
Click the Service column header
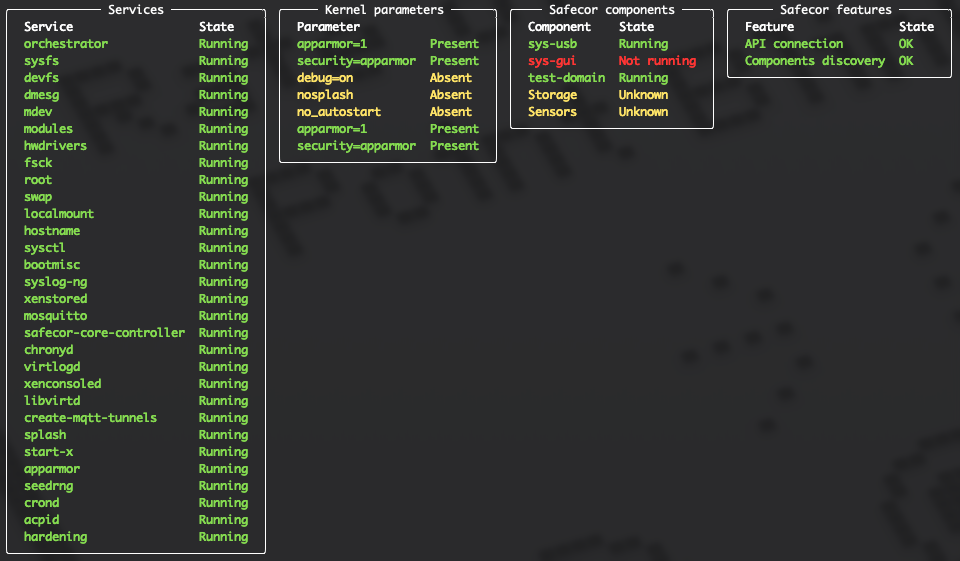48,27
